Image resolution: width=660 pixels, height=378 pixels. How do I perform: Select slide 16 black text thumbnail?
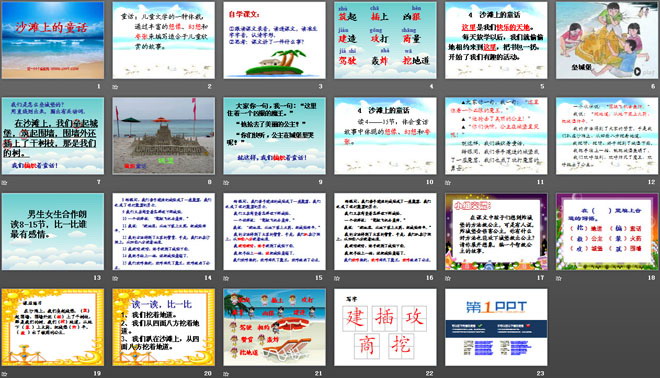coord(385,232)
